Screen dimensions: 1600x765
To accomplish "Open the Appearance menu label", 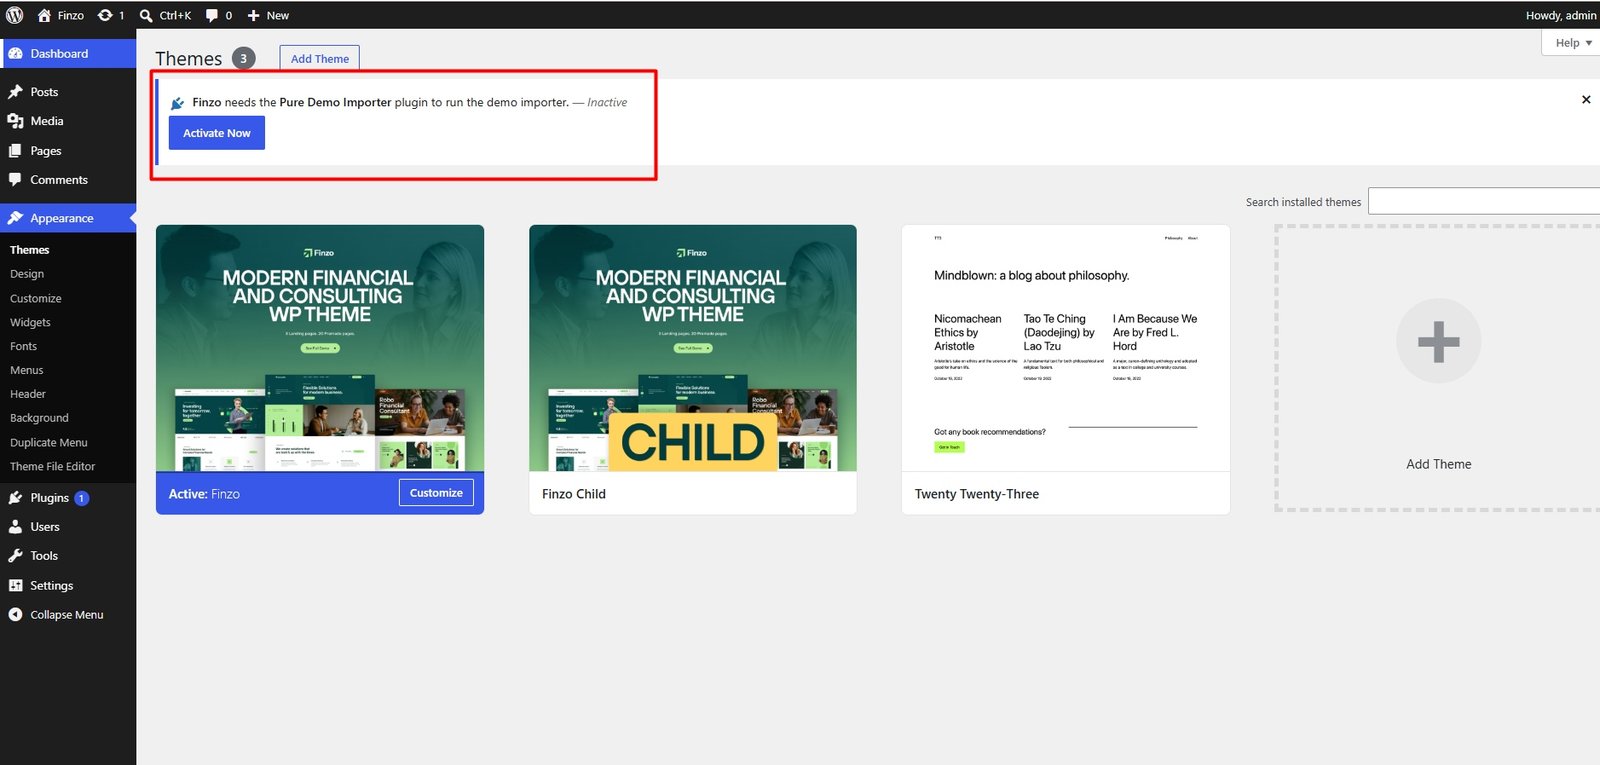I will coord(62,218).
